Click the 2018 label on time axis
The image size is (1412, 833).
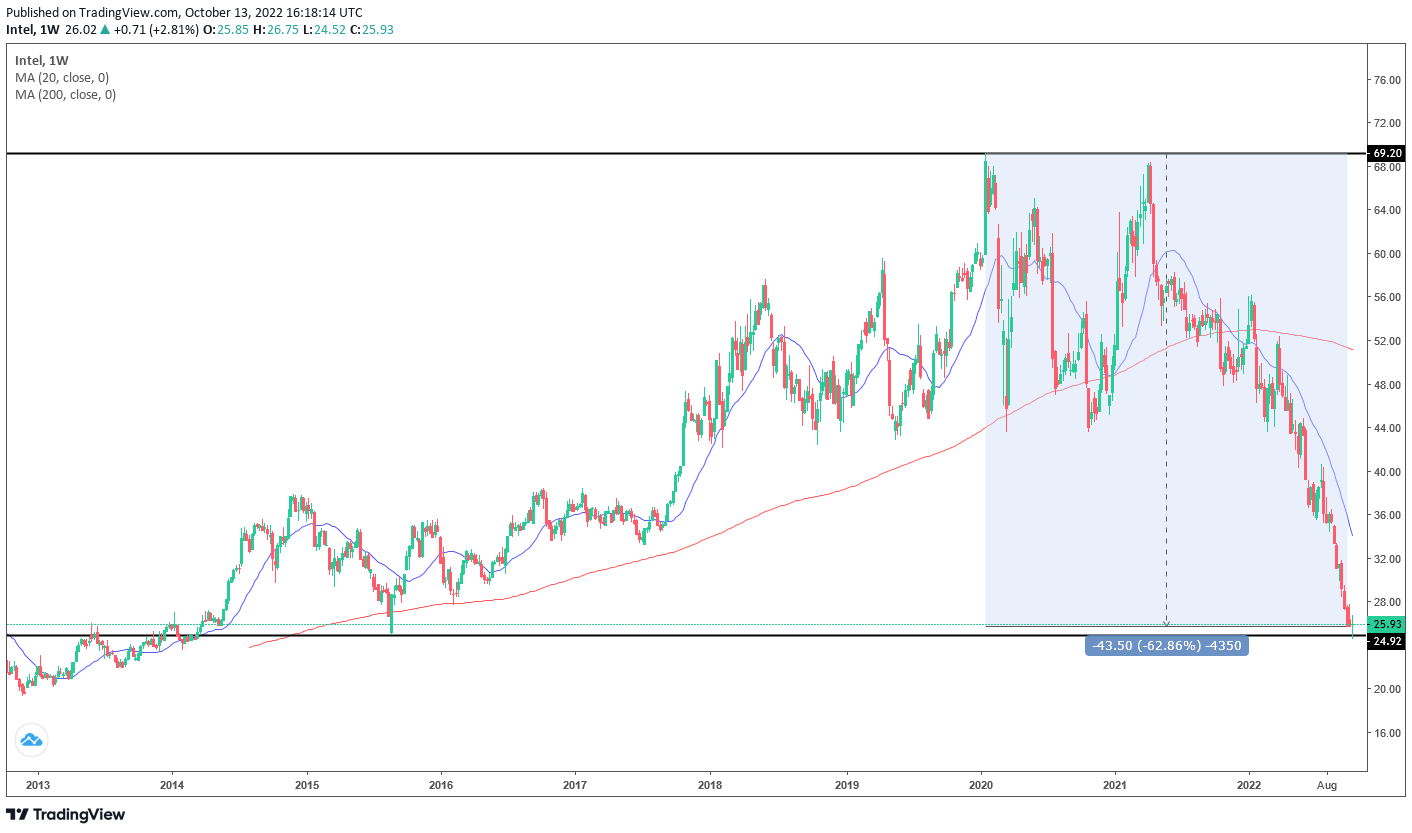(710, 786)
